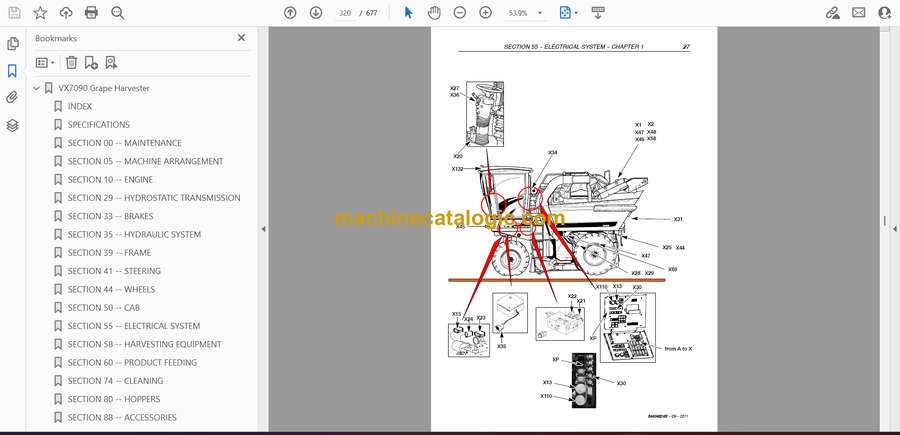Open the layers panel
The height and width of the screenshot is (435, 900).
(x=12, y=125)
